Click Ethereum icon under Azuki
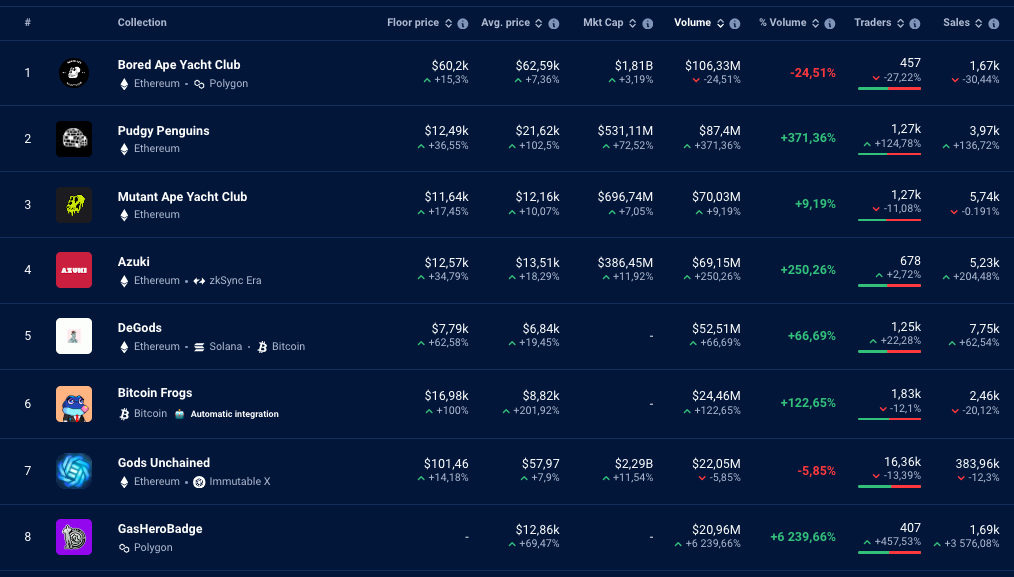 (124, 281)
